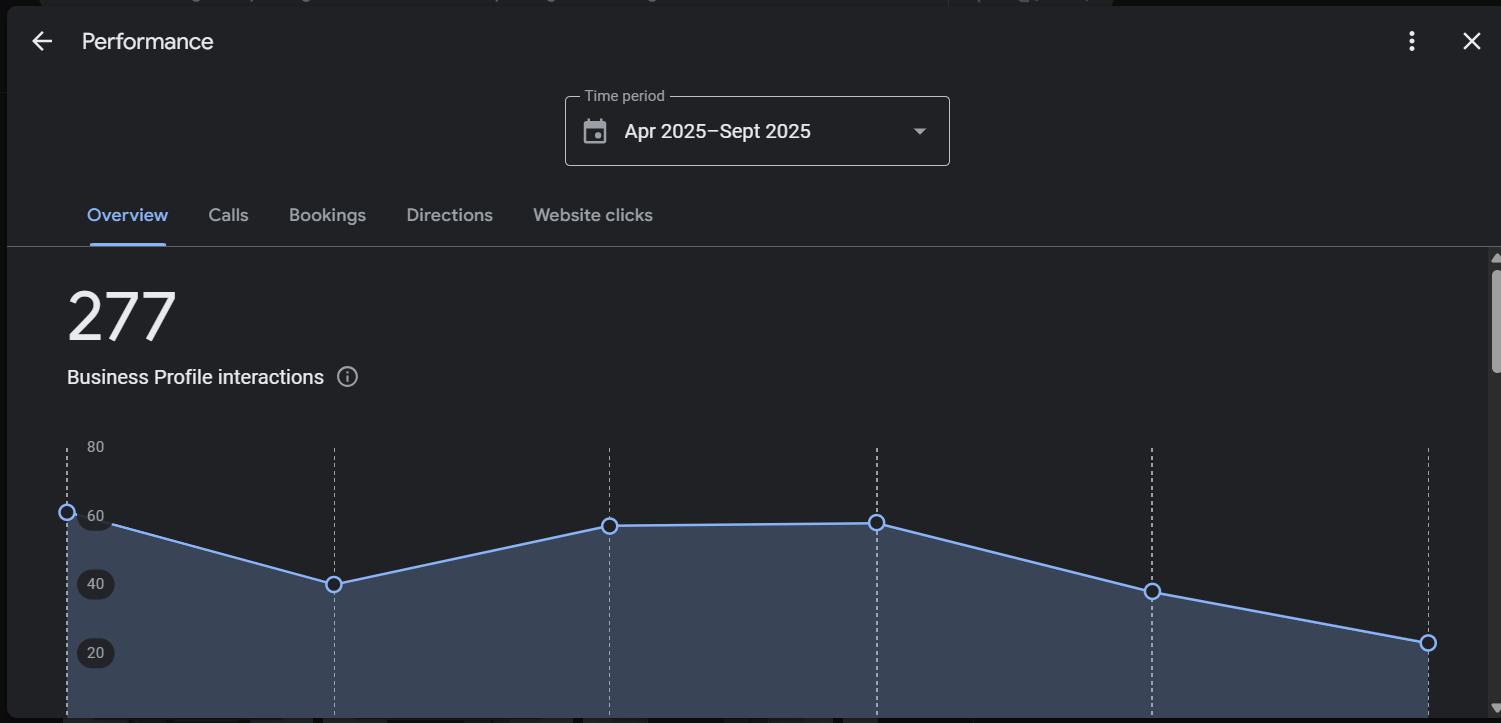
Task: Click the vertical scrollbar thumb
Action: pos(1495,320)
